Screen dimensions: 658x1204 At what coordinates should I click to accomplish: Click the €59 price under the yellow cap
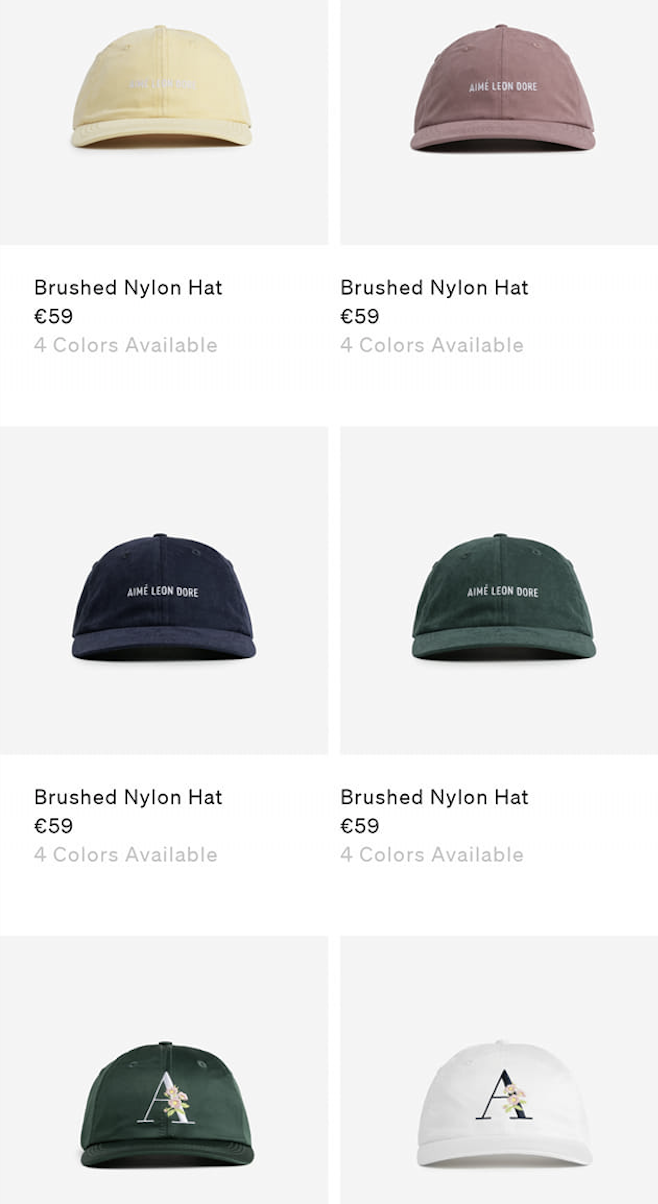coord(54,317)
